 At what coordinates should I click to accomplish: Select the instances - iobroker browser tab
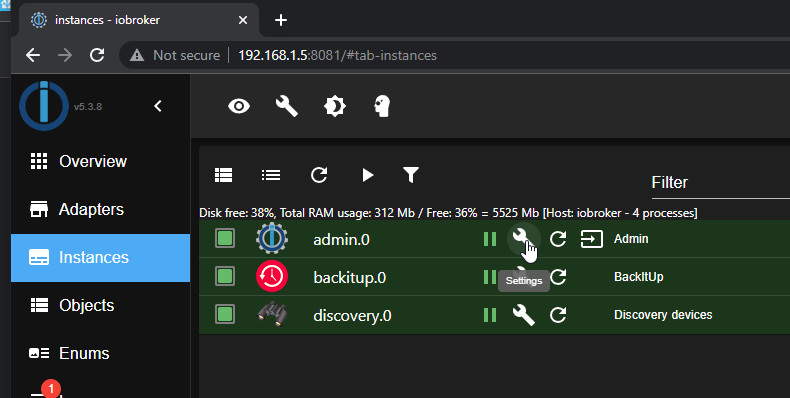click(140, 20)
